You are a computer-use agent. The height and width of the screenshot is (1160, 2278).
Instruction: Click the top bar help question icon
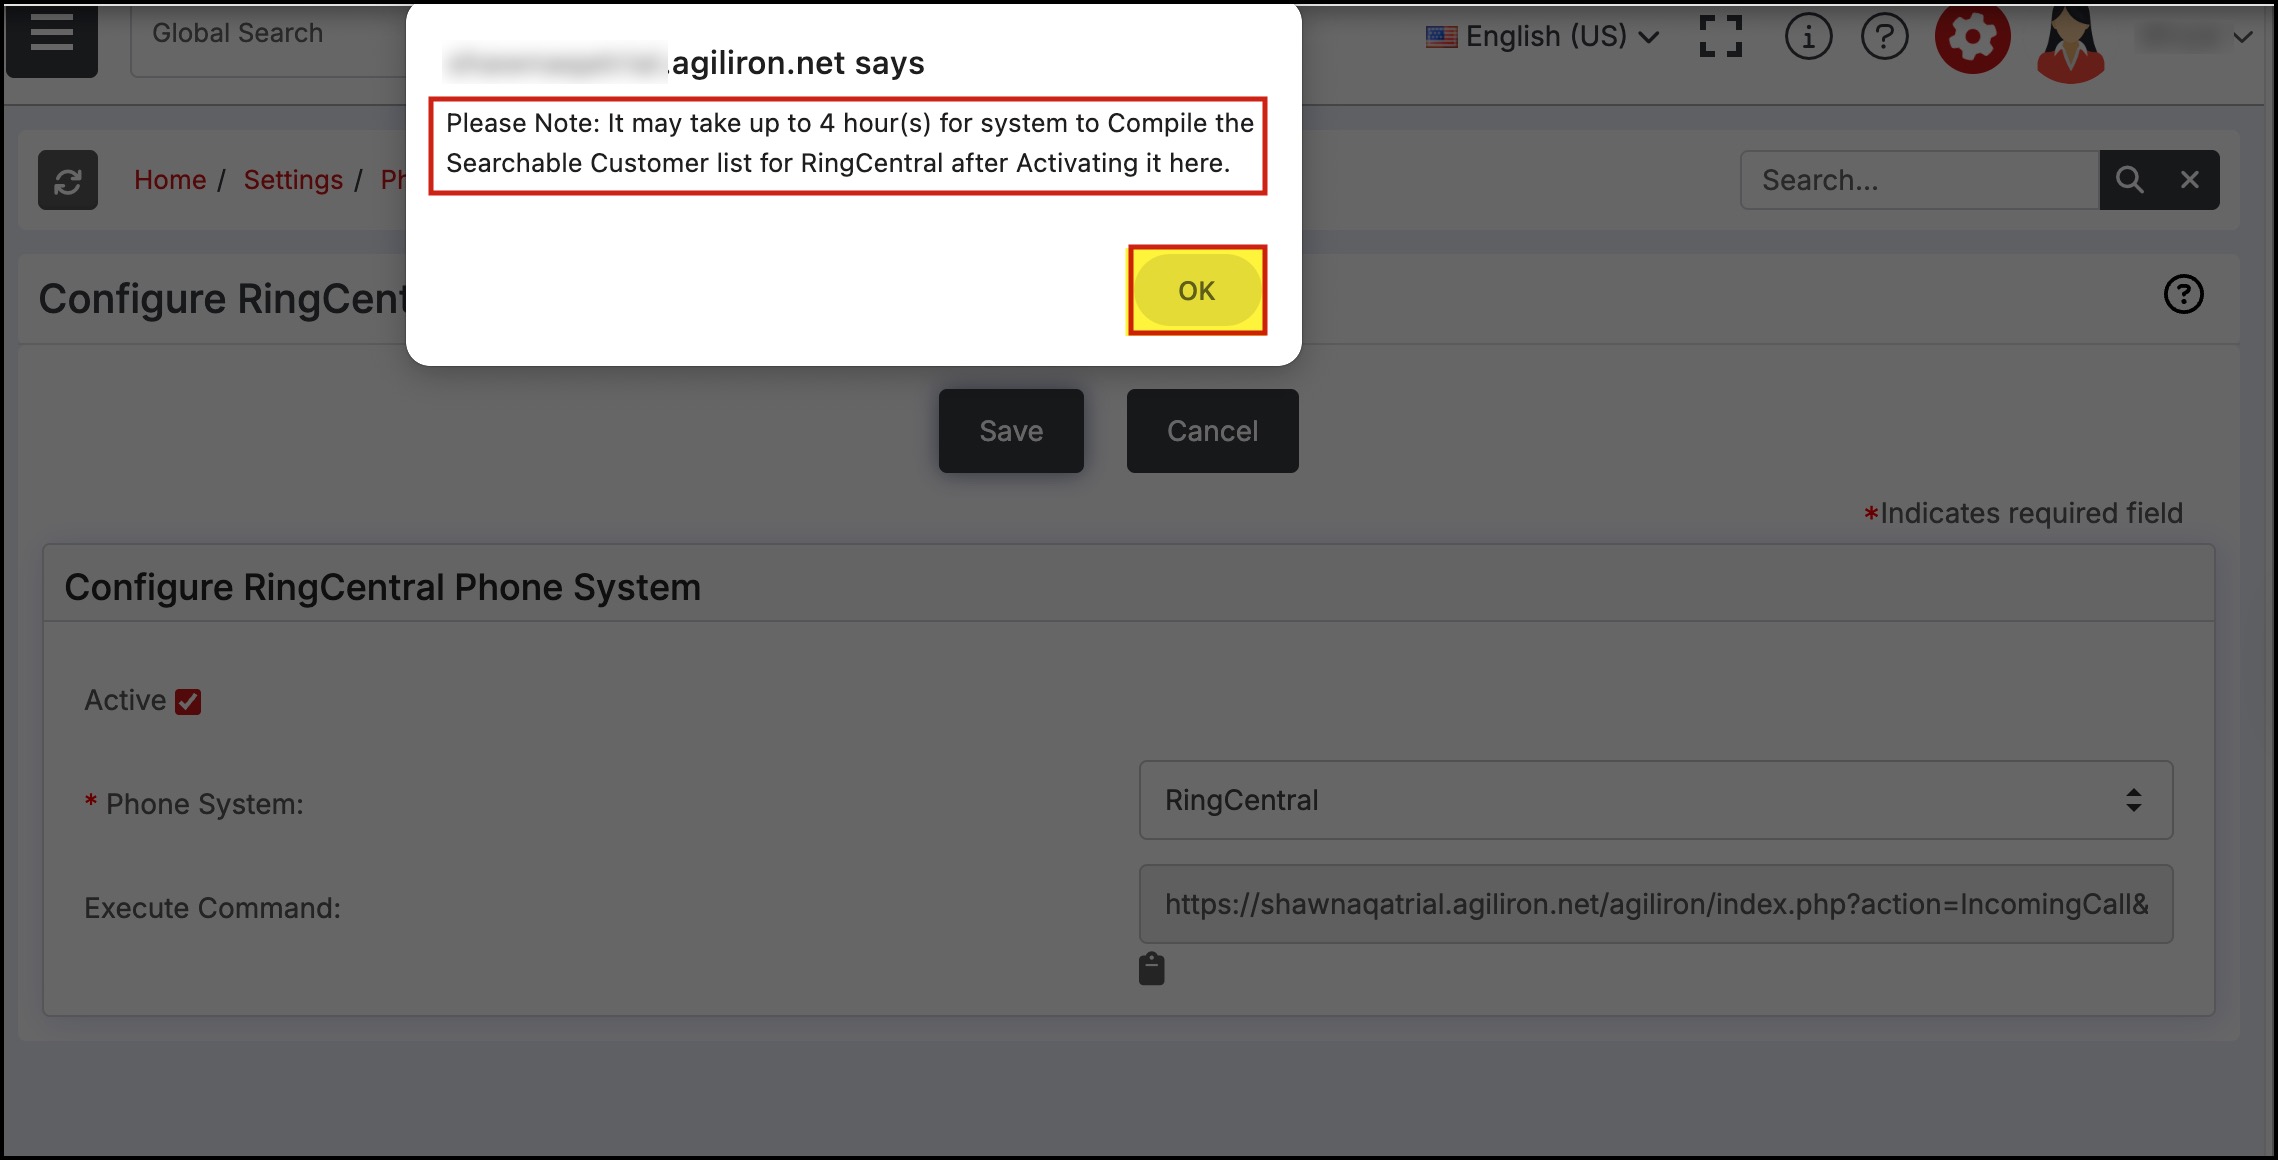(x=1884, y=38)
